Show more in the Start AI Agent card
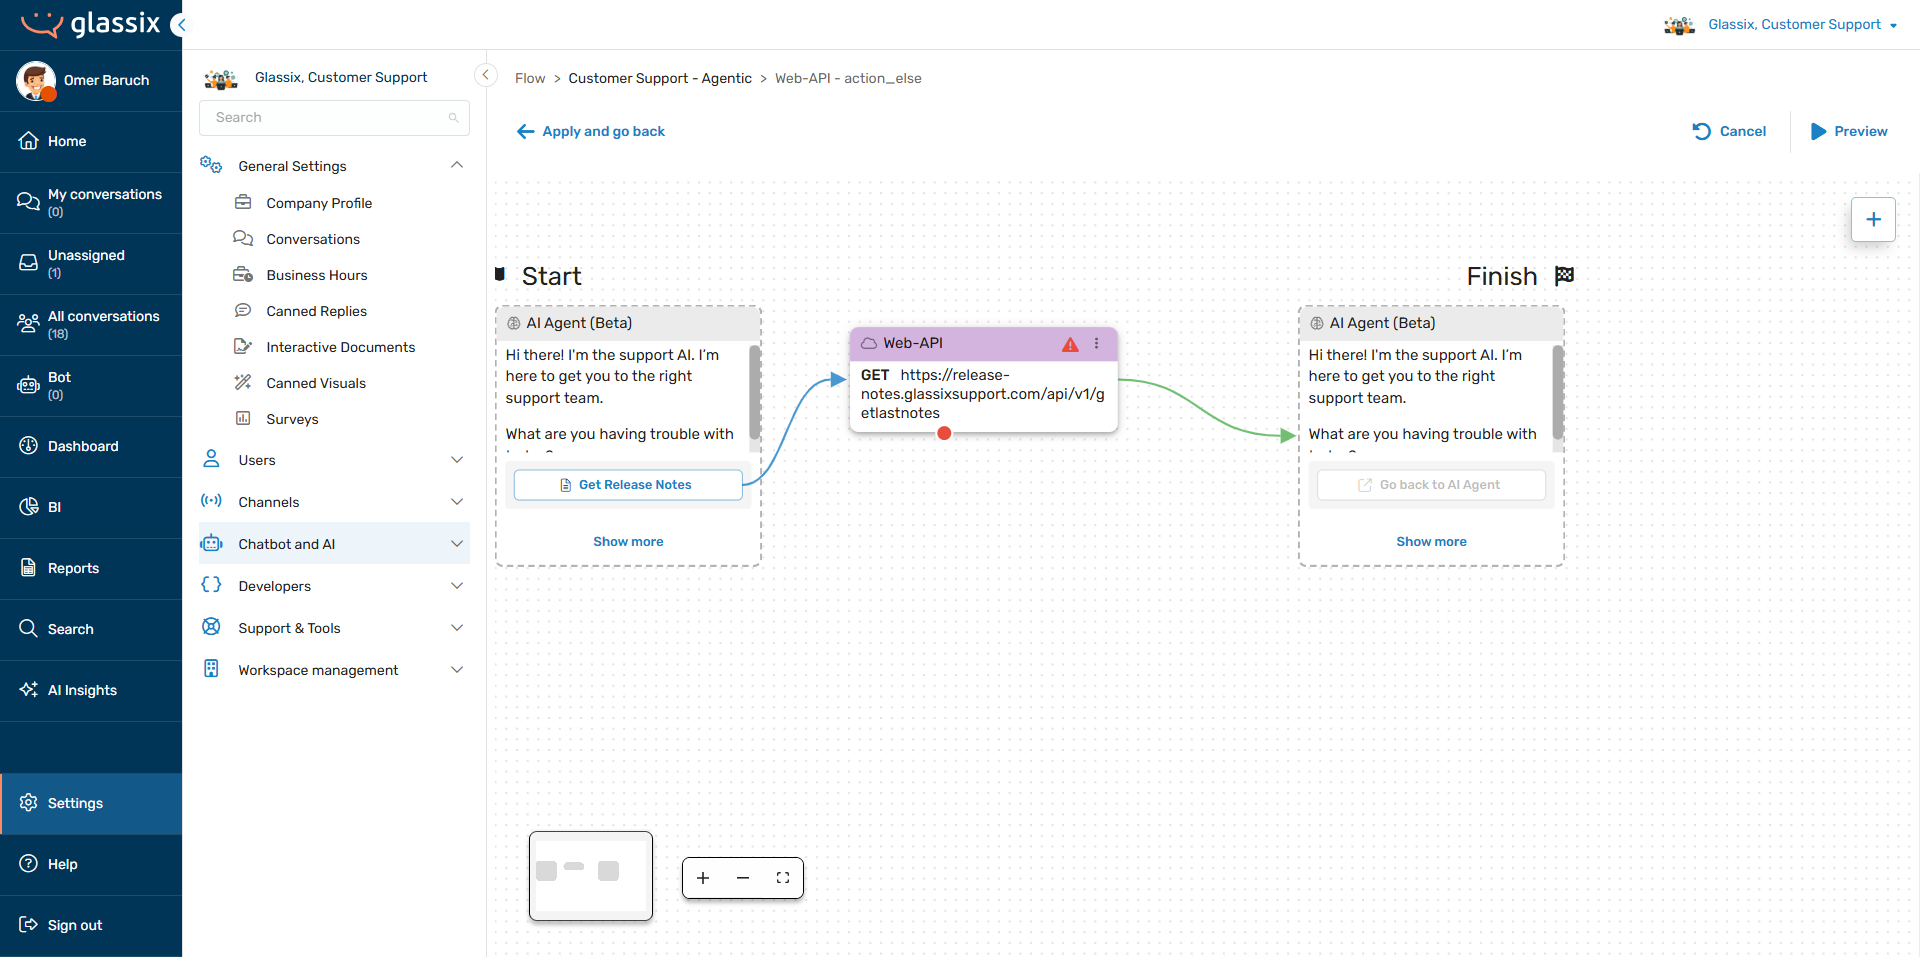 [628, 541]
